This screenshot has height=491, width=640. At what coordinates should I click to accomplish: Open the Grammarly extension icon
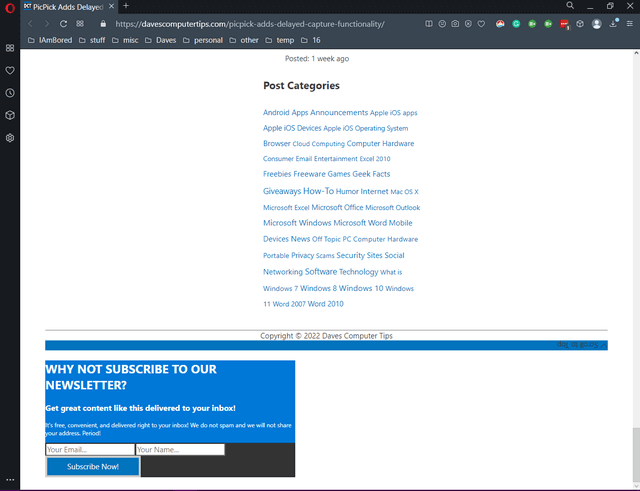point(516,24)
